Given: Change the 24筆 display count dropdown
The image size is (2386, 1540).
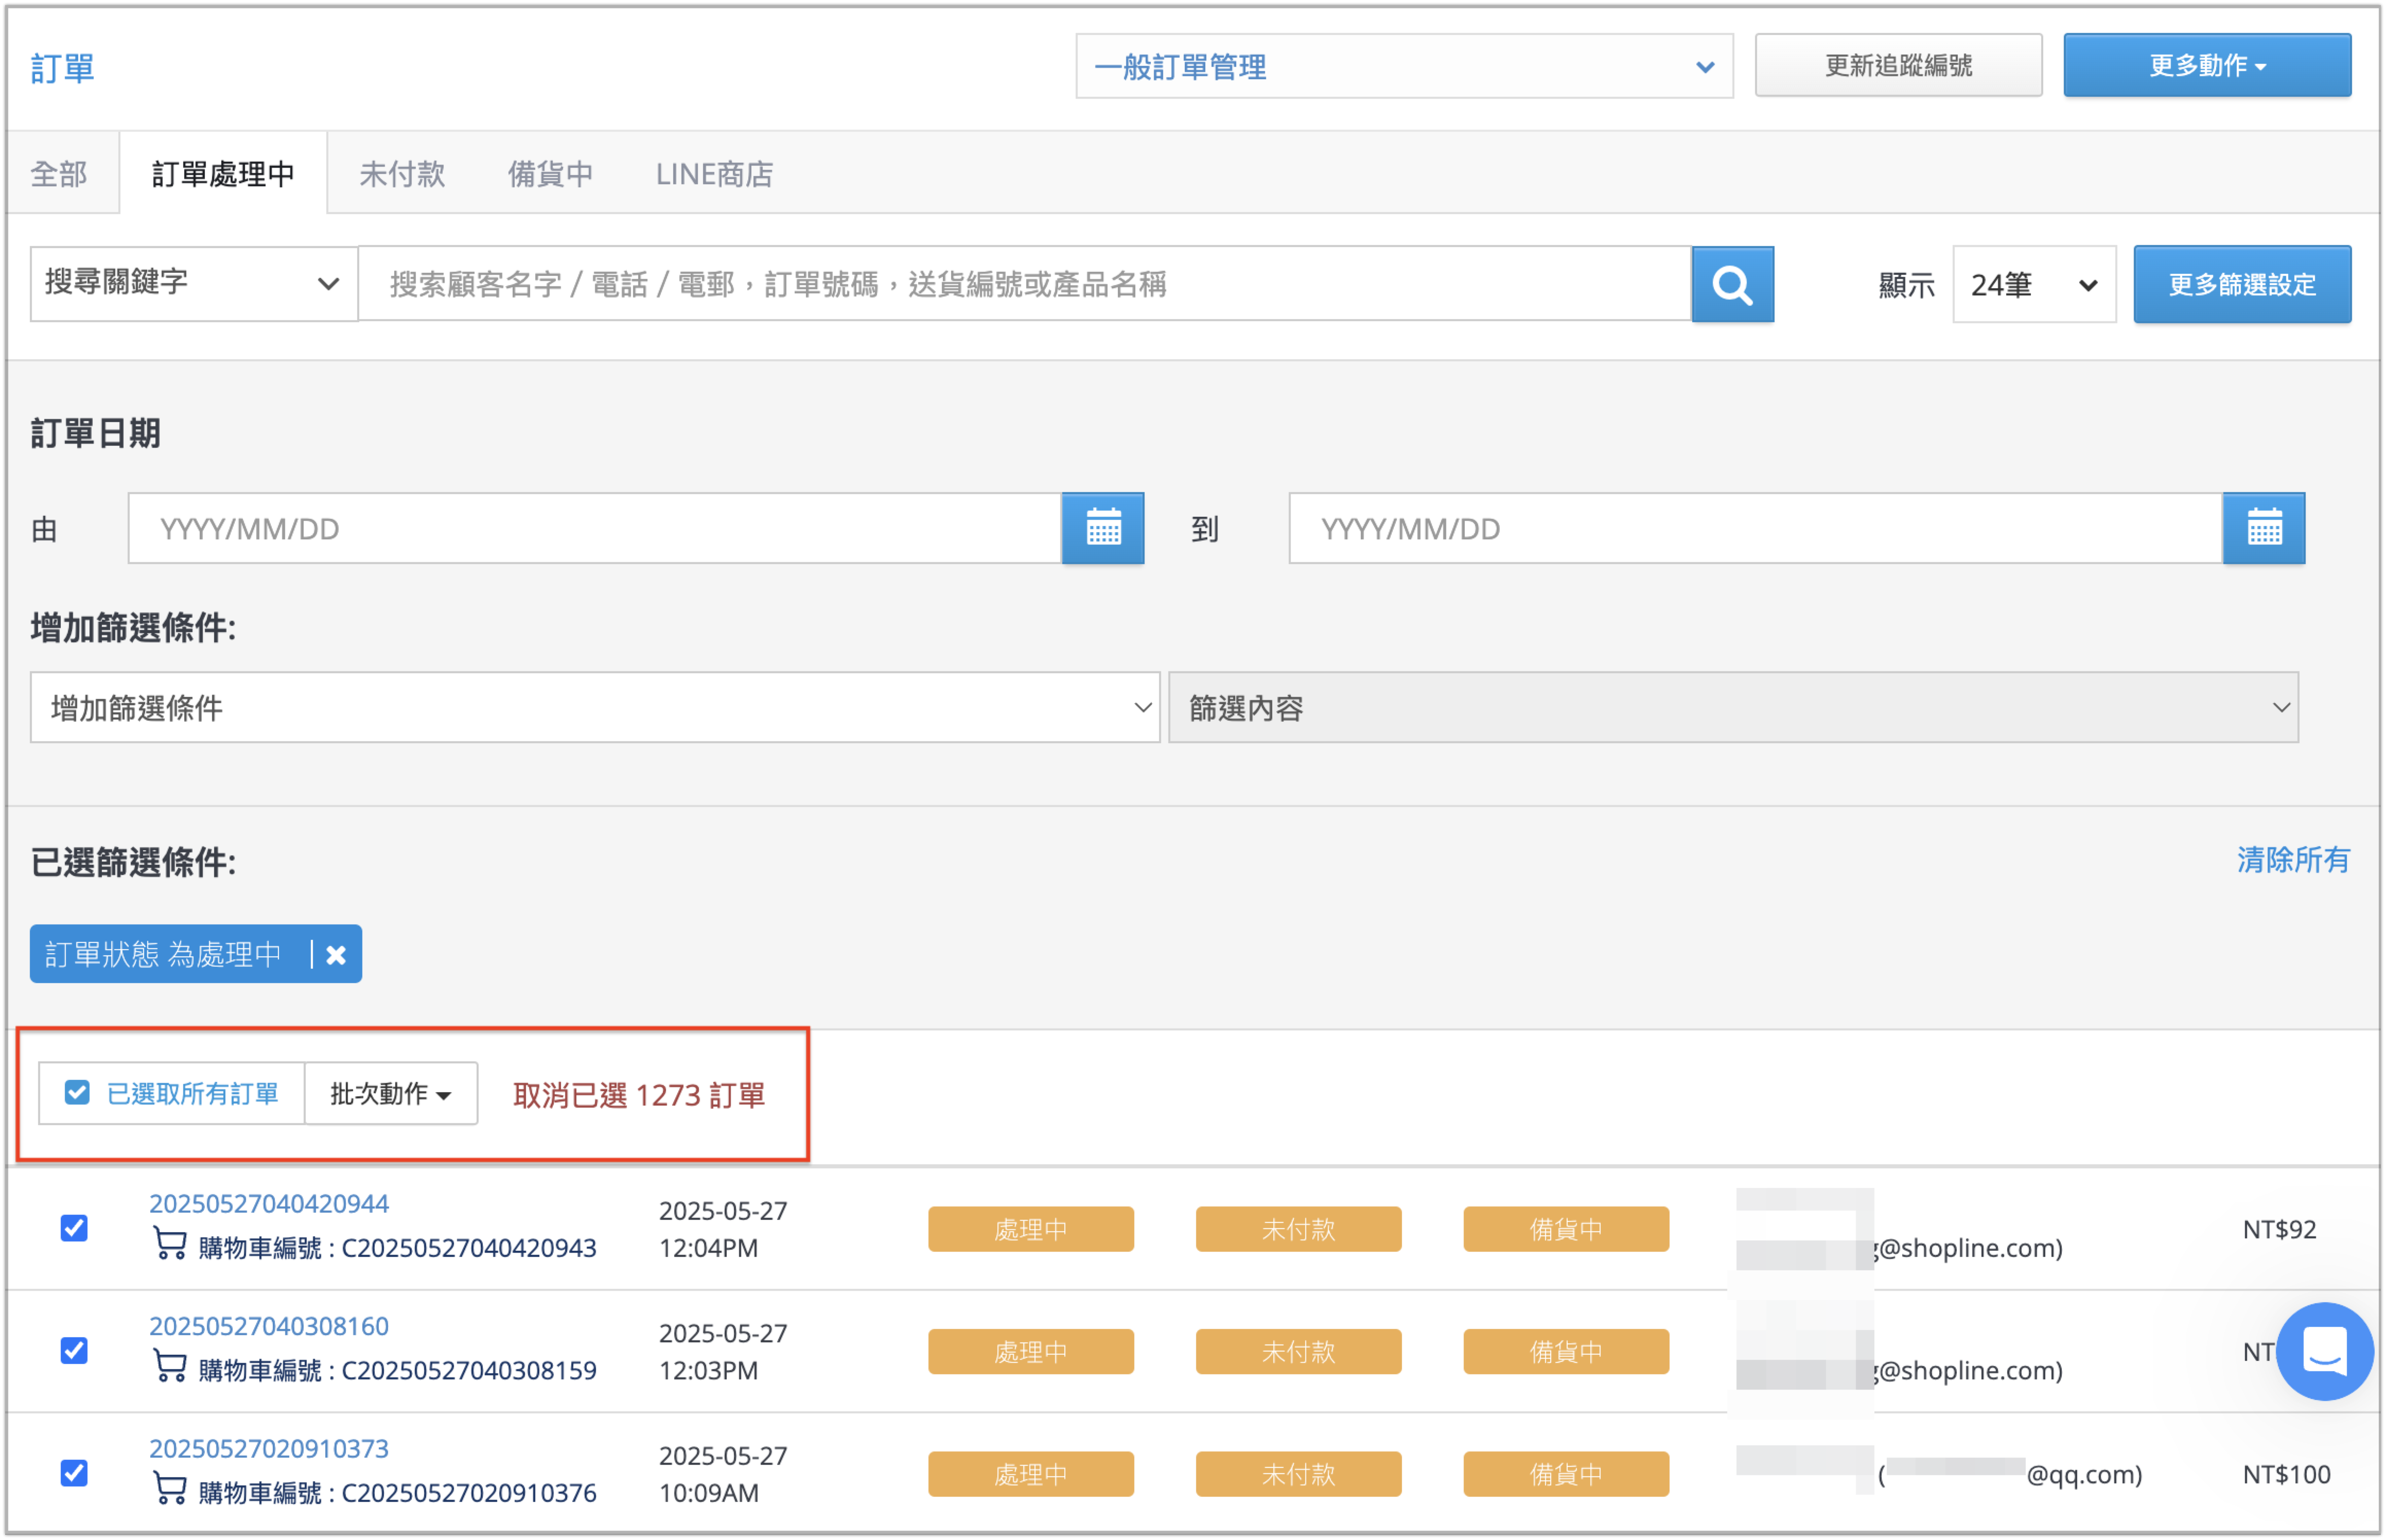Looking at the screenshot, I should (2034, 285).
